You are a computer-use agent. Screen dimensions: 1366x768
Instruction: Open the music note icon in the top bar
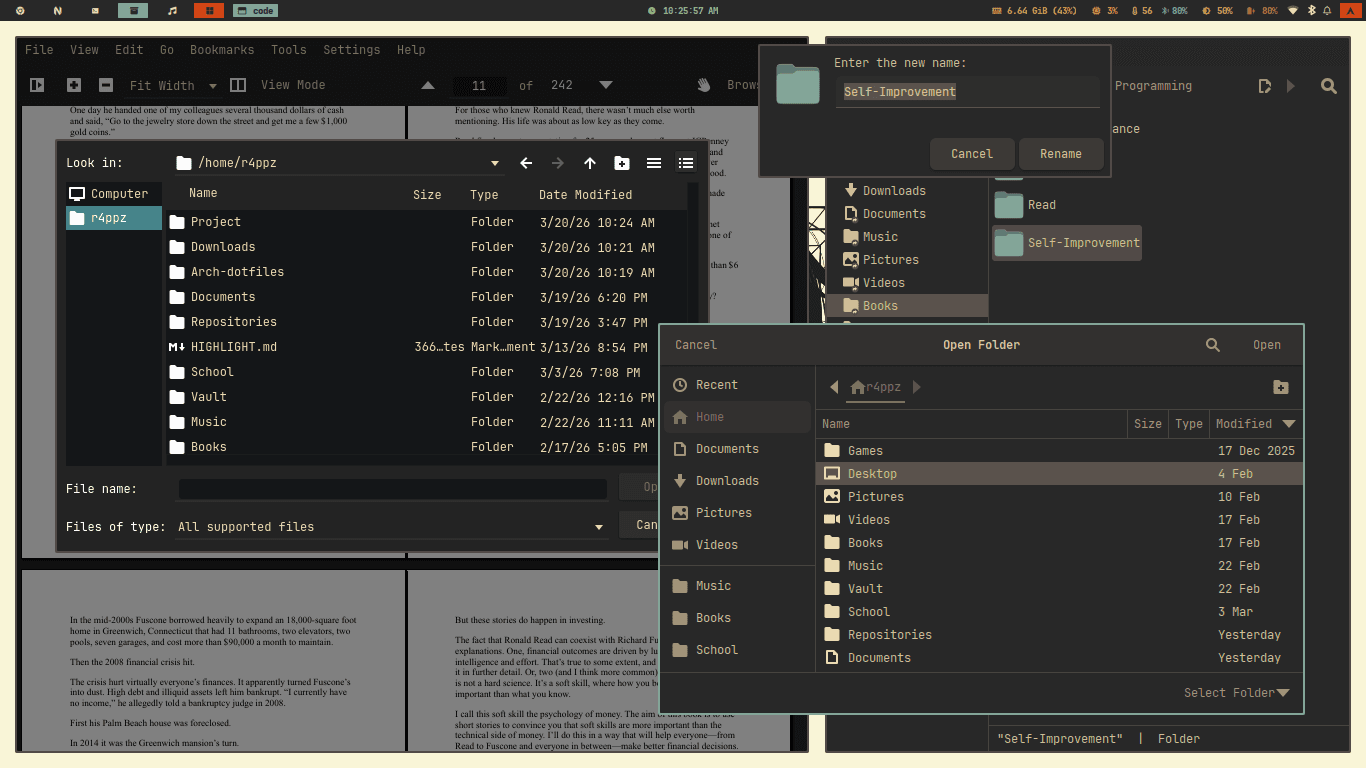pyautogui.click(x=172, y=10)
